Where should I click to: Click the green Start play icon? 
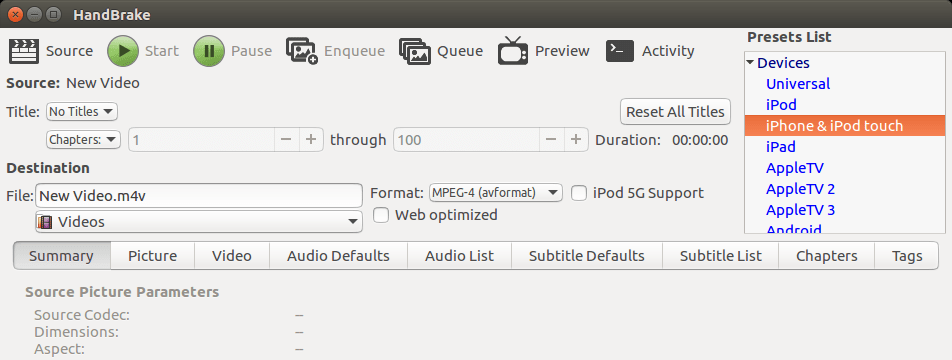click(x=123, y=51)
